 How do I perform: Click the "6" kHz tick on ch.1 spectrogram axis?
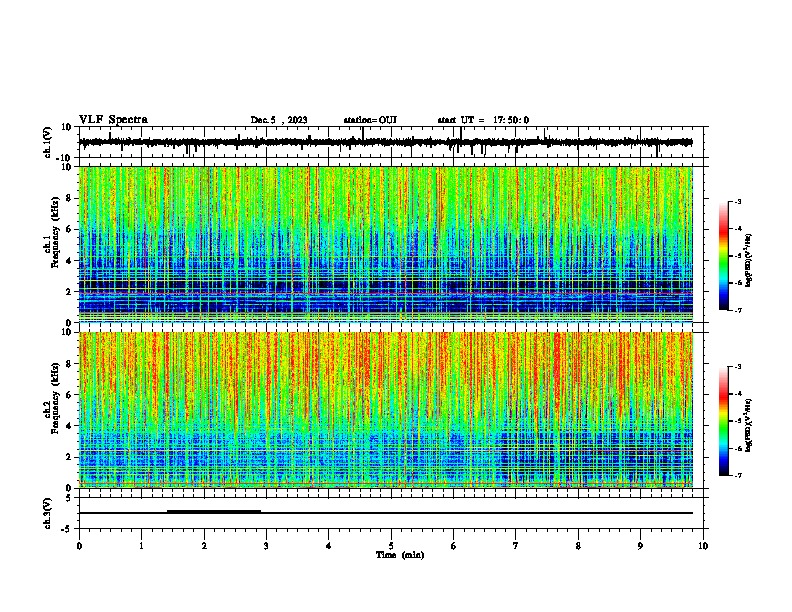click(70, 230)
